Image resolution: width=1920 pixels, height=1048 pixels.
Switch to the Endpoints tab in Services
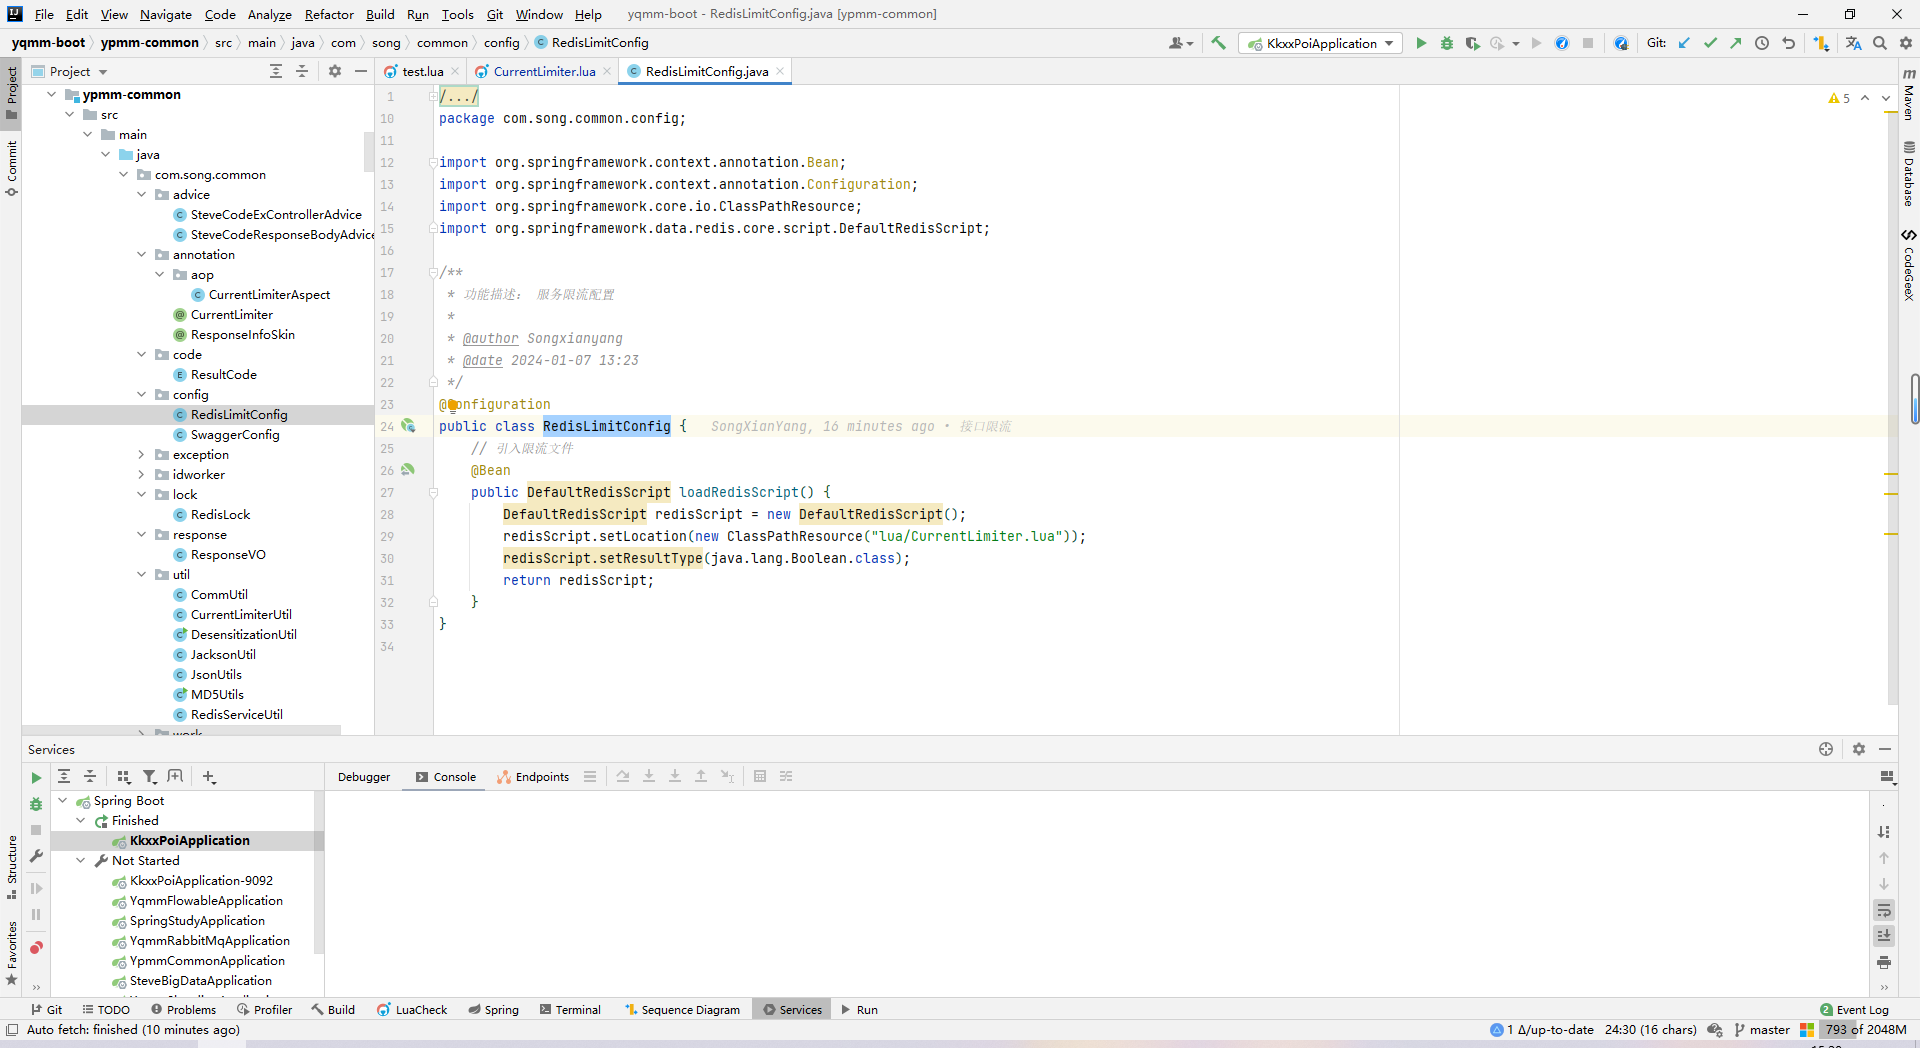click(533, 777)
